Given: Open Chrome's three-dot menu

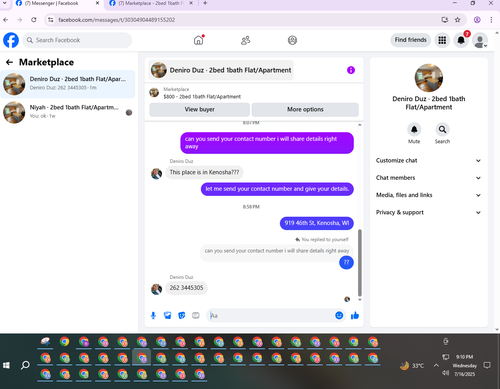Looking at the screenshot, I should pyautogui.click(x=491, y=20).
